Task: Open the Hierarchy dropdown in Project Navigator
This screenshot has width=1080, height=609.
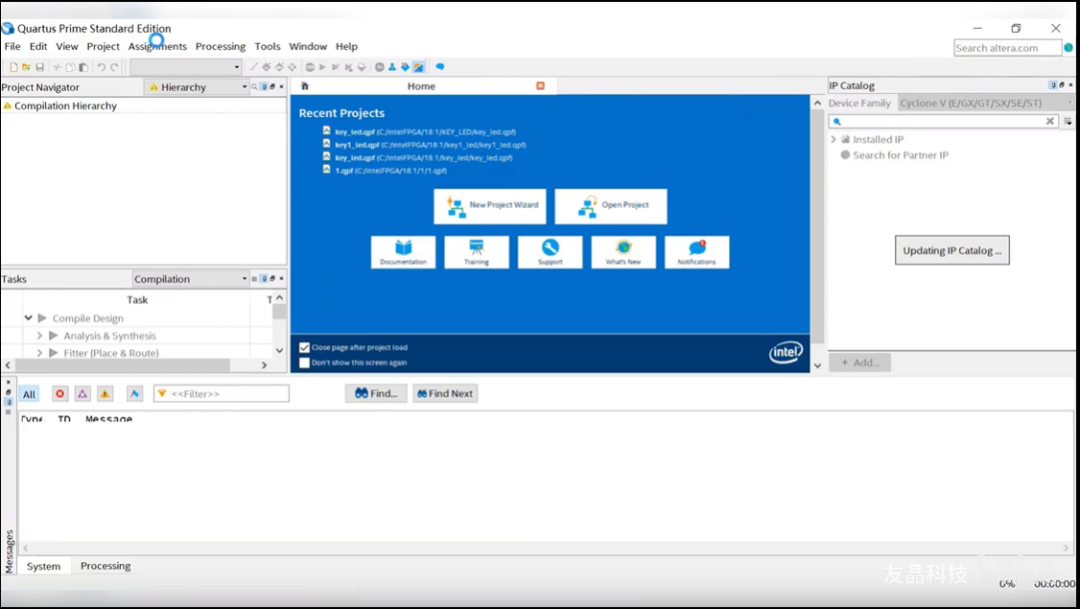Action: coord(196,87)
